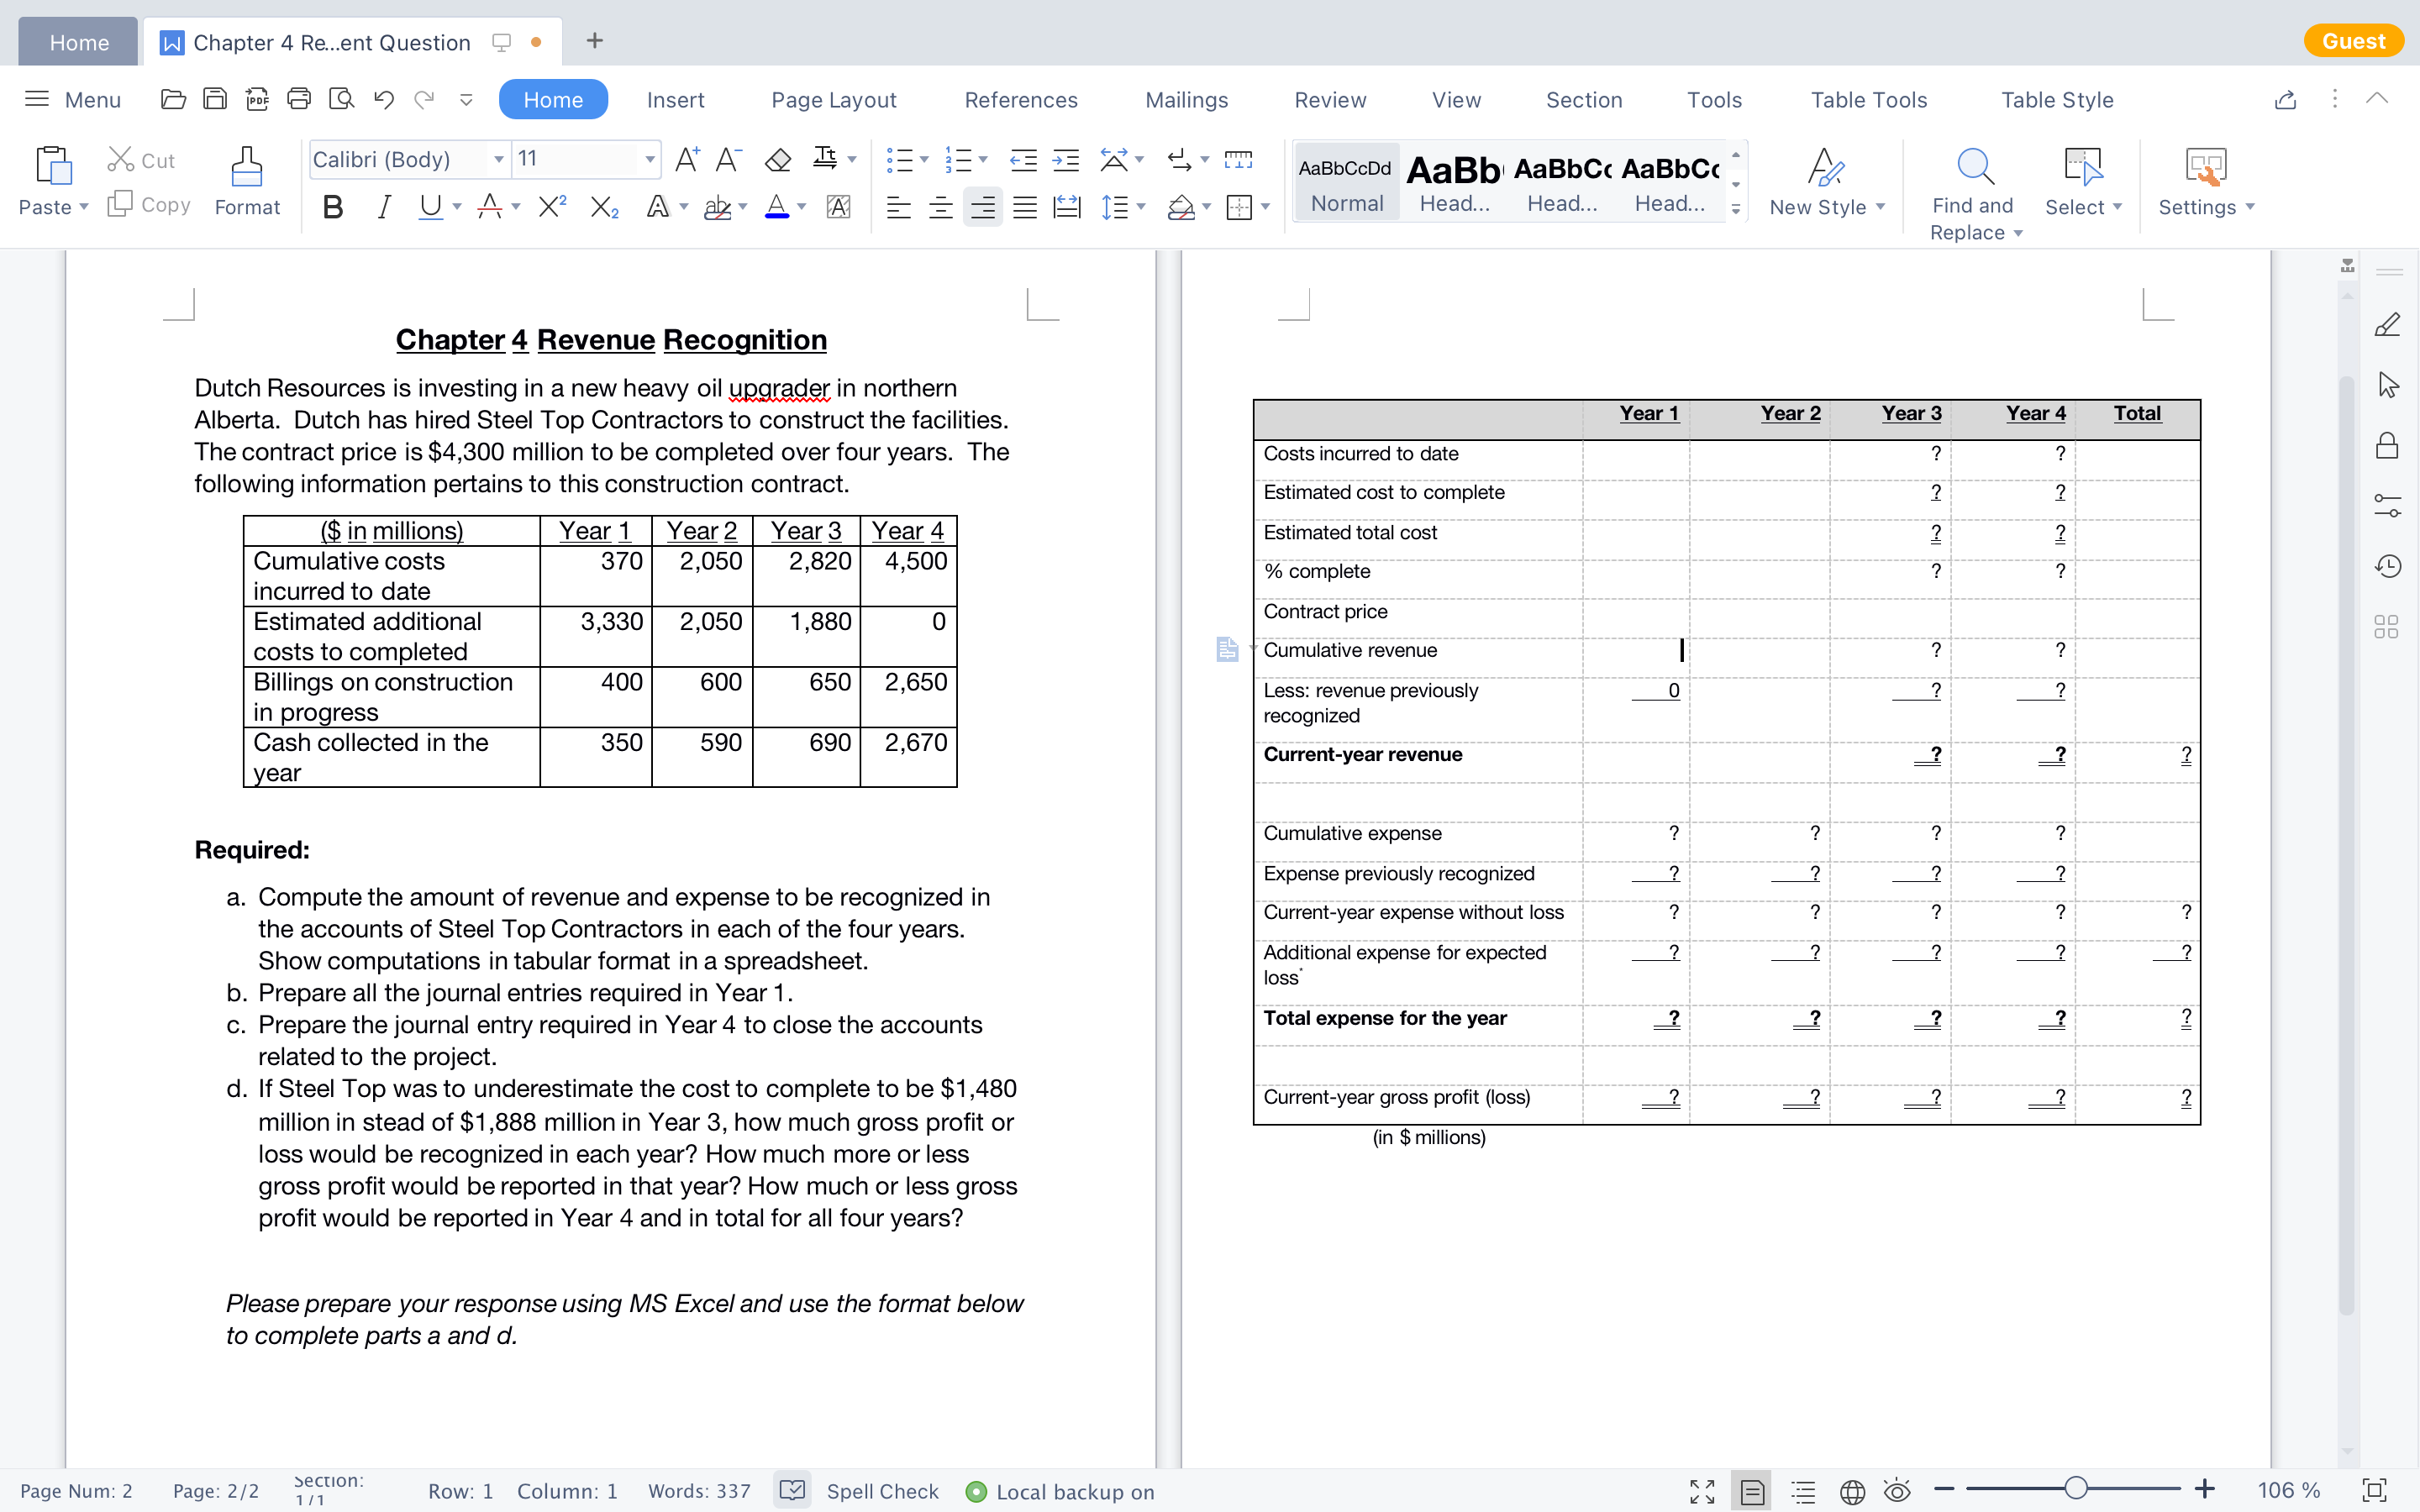Open the Page Layout tab
Screen dimensions: 2420x1512
pyautogui.click(x=833, y=100)
